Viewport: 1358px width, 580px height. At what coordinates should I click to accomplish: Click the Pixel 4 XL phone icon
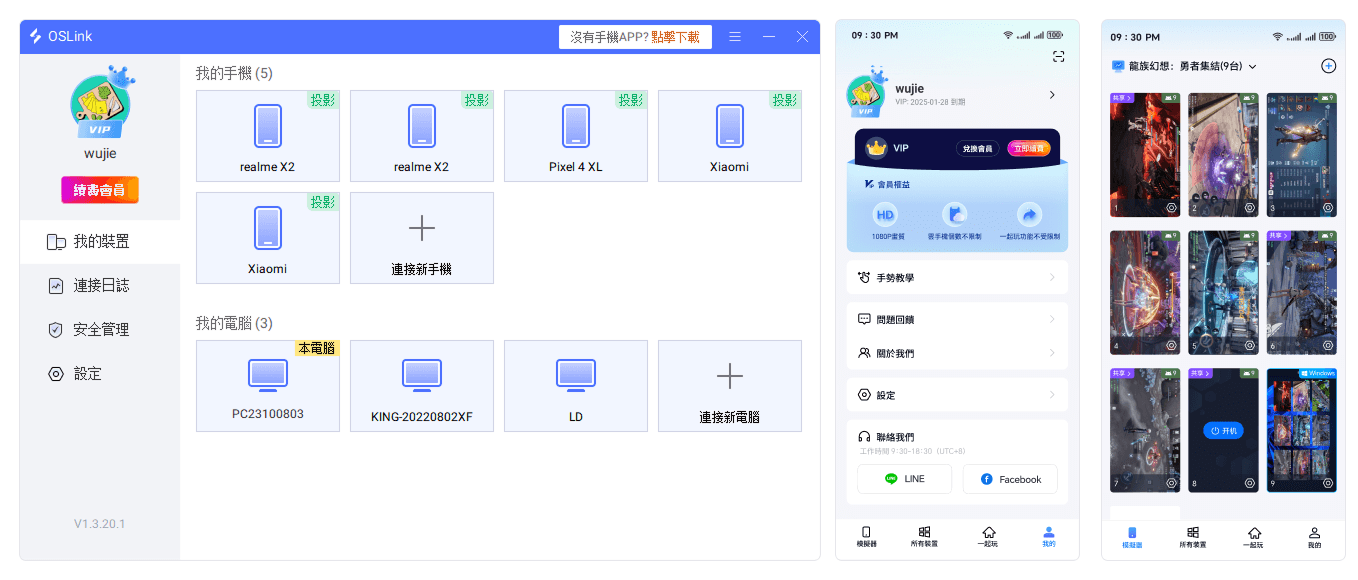click(575, 126)
